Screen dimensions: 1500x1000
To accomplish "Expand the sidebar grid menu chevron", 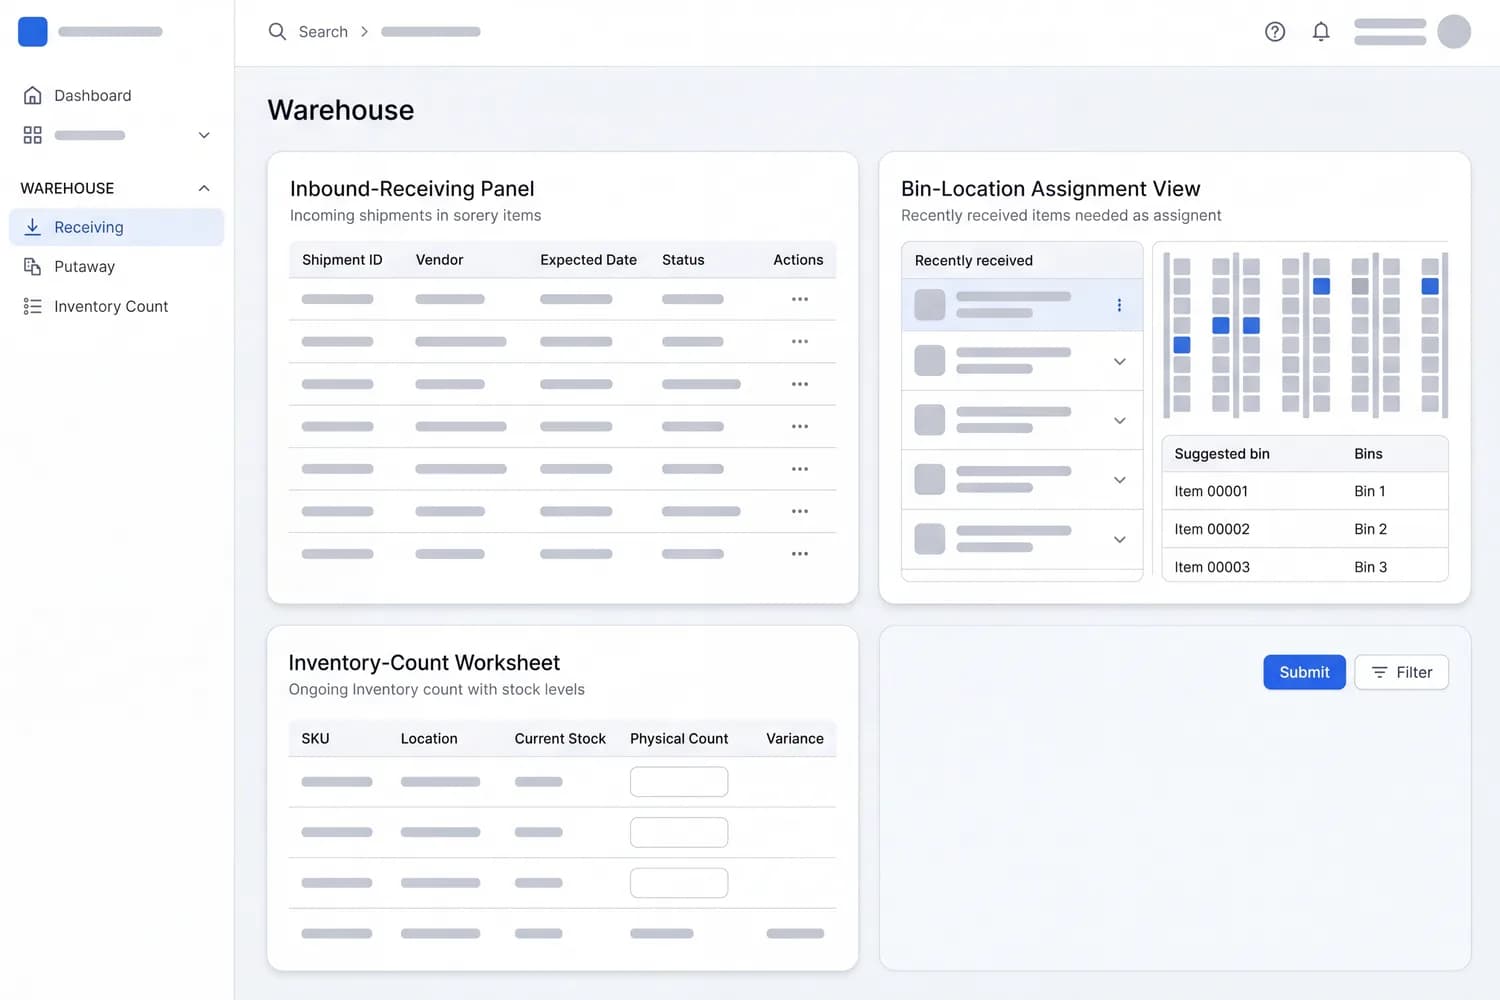I will (204, 135).
